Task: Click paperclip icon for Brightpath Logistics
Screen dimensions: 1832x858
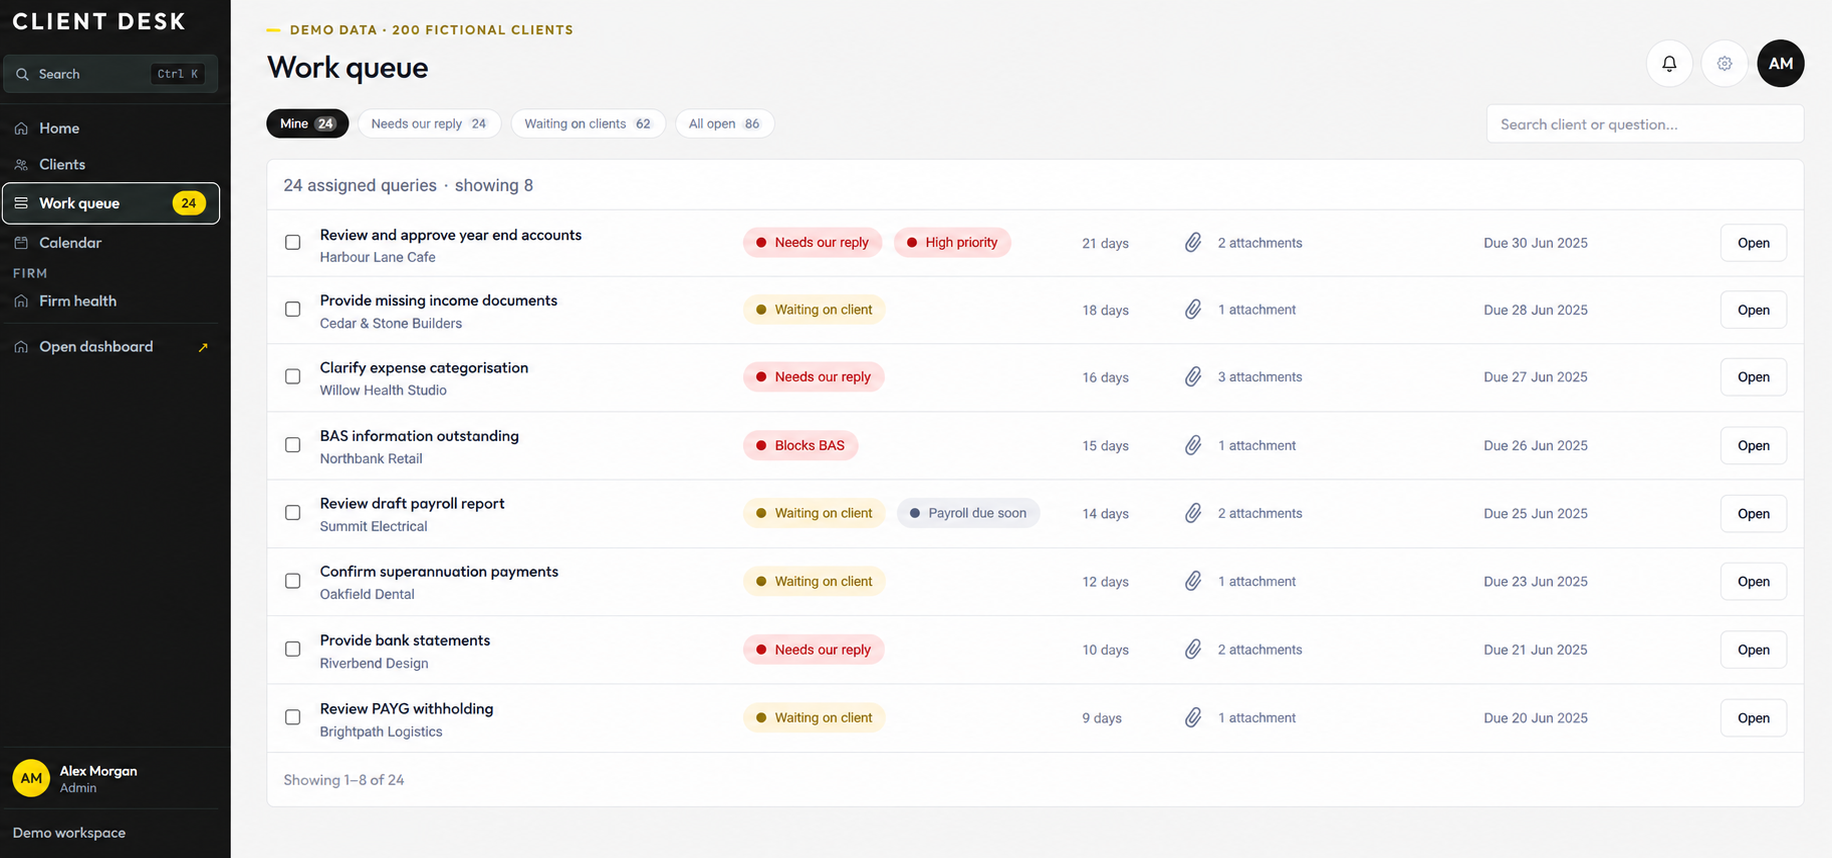Action: [1193, 718]
